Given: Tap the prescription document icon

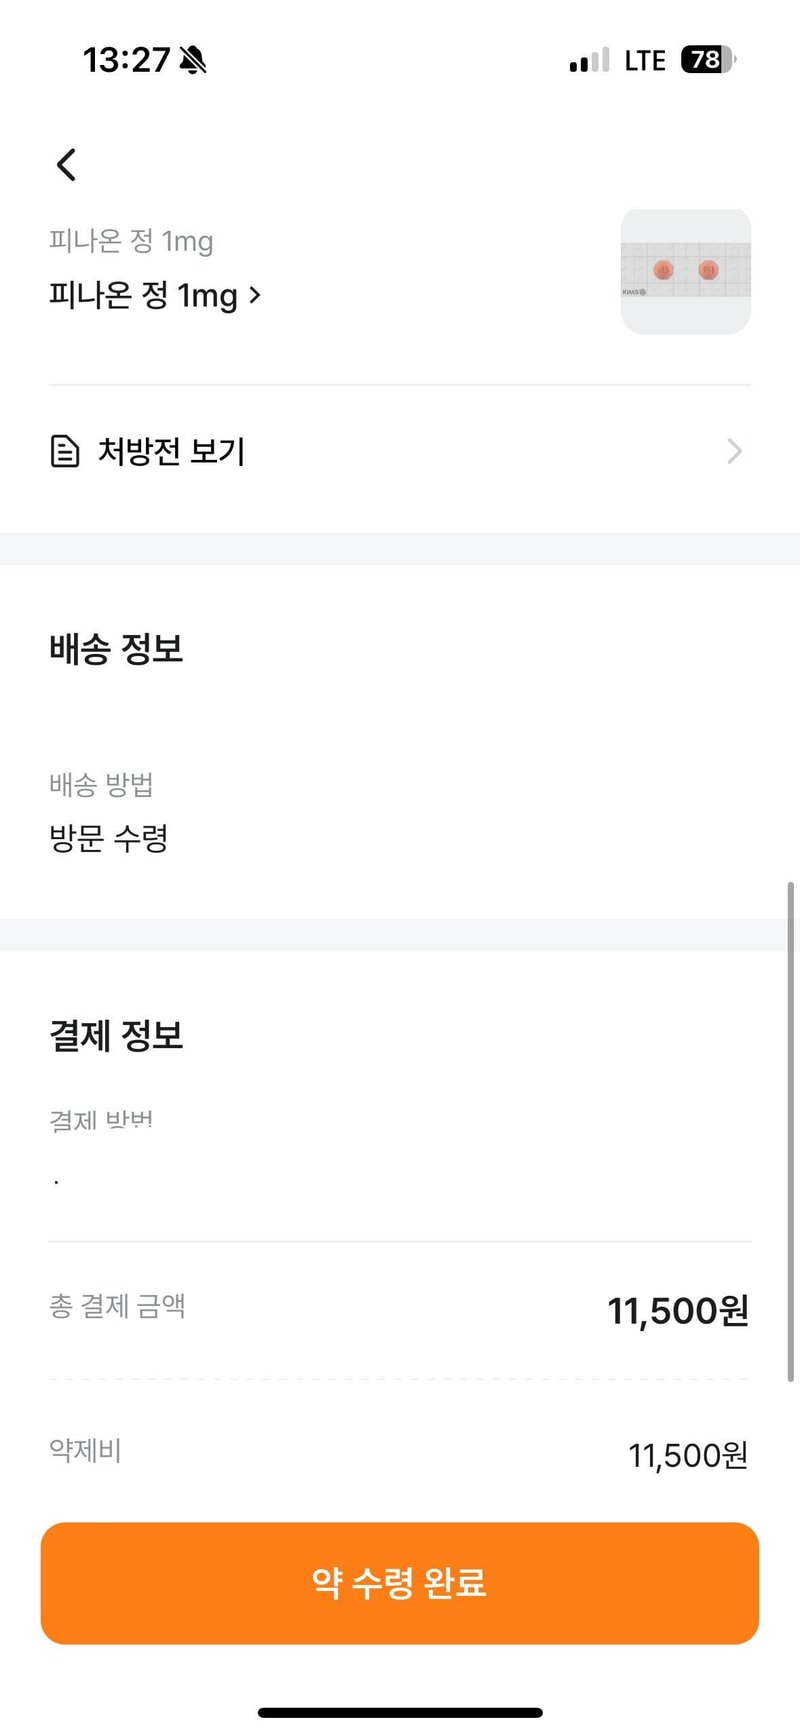Looking at the screenshot, I should point(65,451).
